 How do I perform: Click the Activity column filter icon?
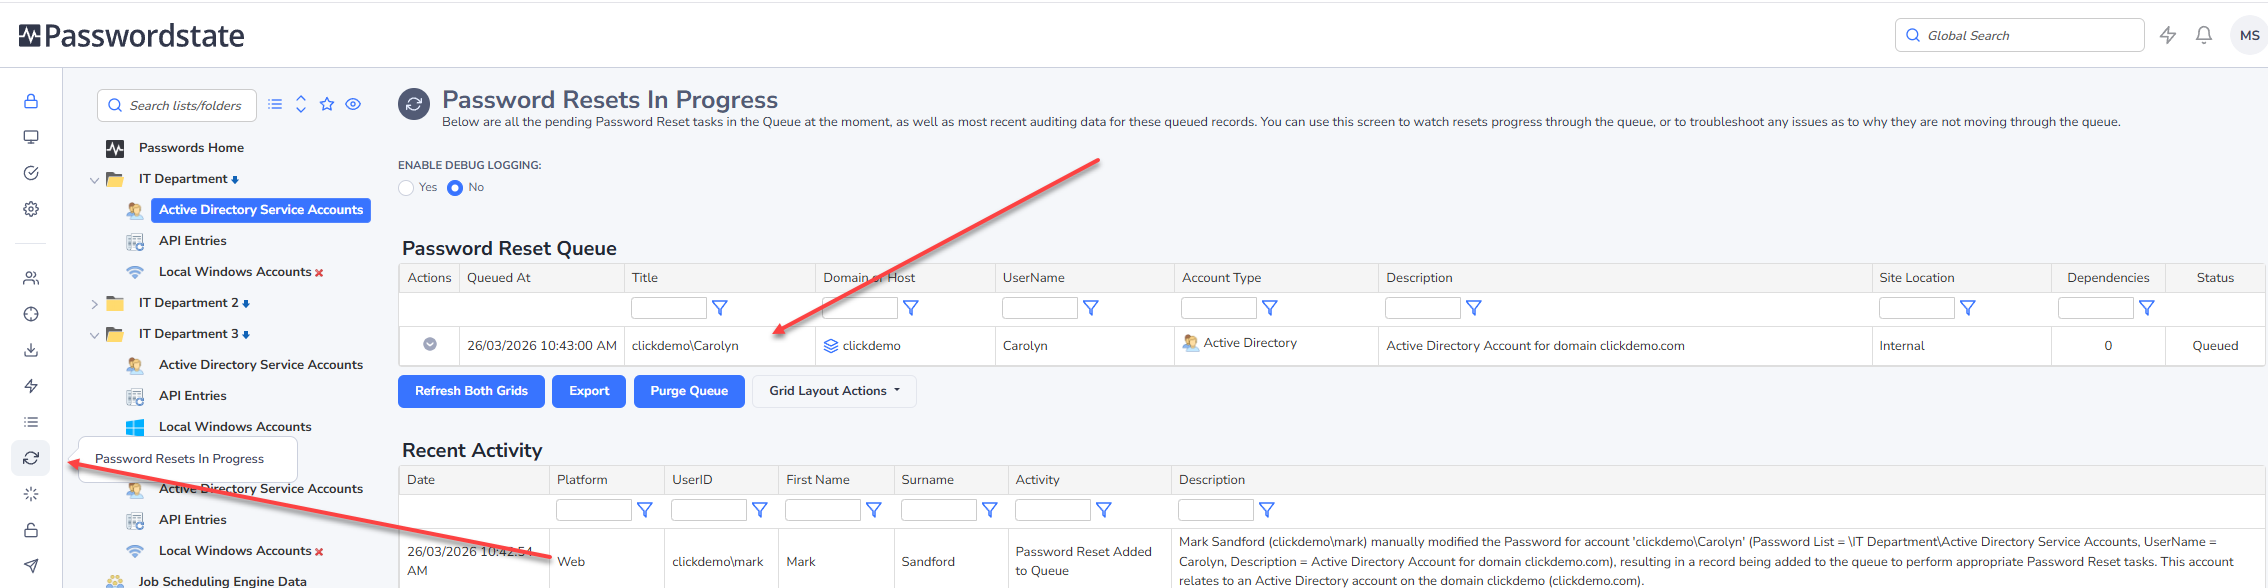click(x=1104, y=510)
